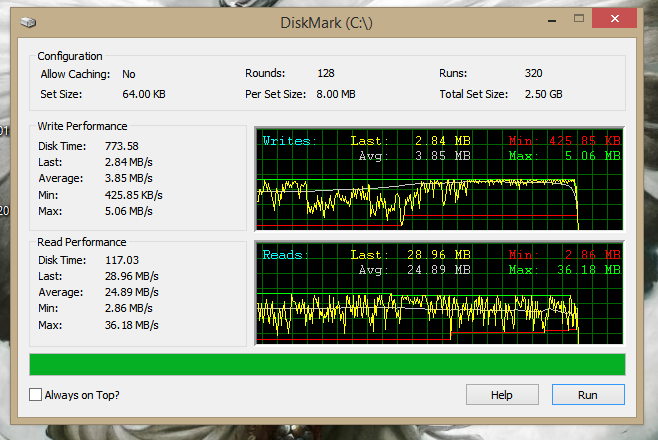Select the Allow Caching value 'No'
The height and width of the screenshot is (440, 658).
click(128, 74)
